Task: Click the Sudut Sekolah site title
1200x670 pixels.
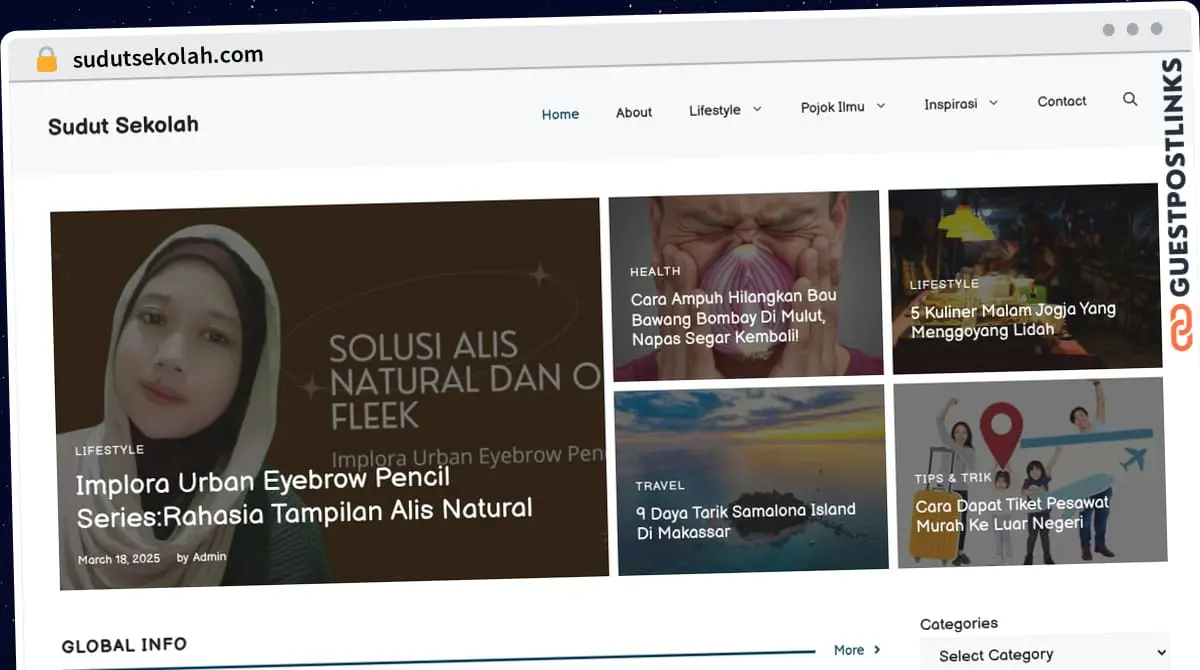Action: 123,126
